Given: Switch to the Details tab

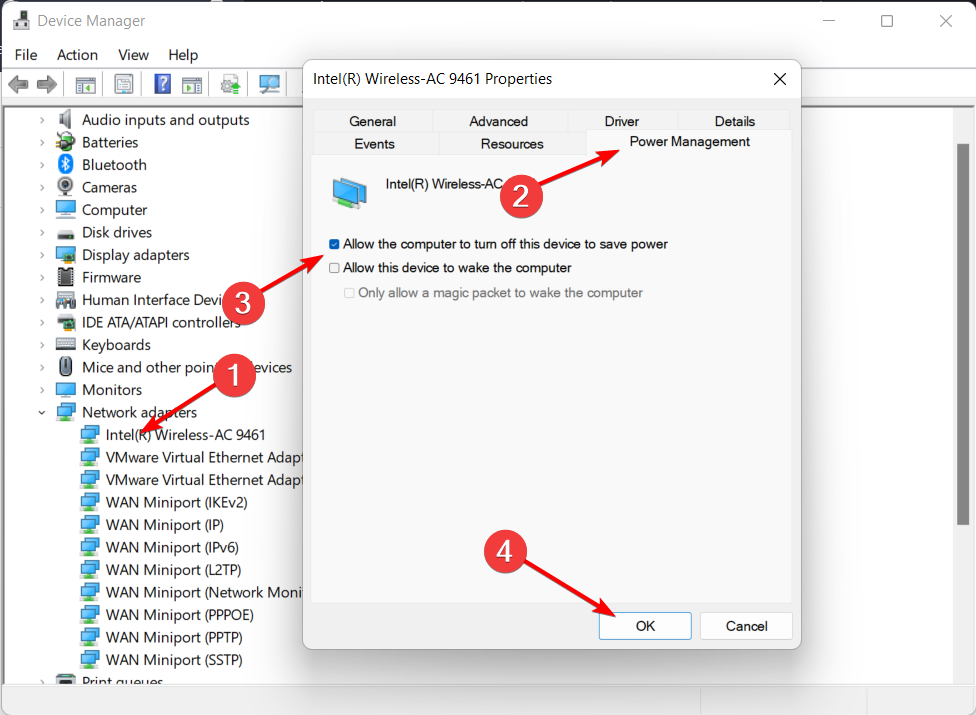Looking at the screenshot, I should [x=734, y=121].
